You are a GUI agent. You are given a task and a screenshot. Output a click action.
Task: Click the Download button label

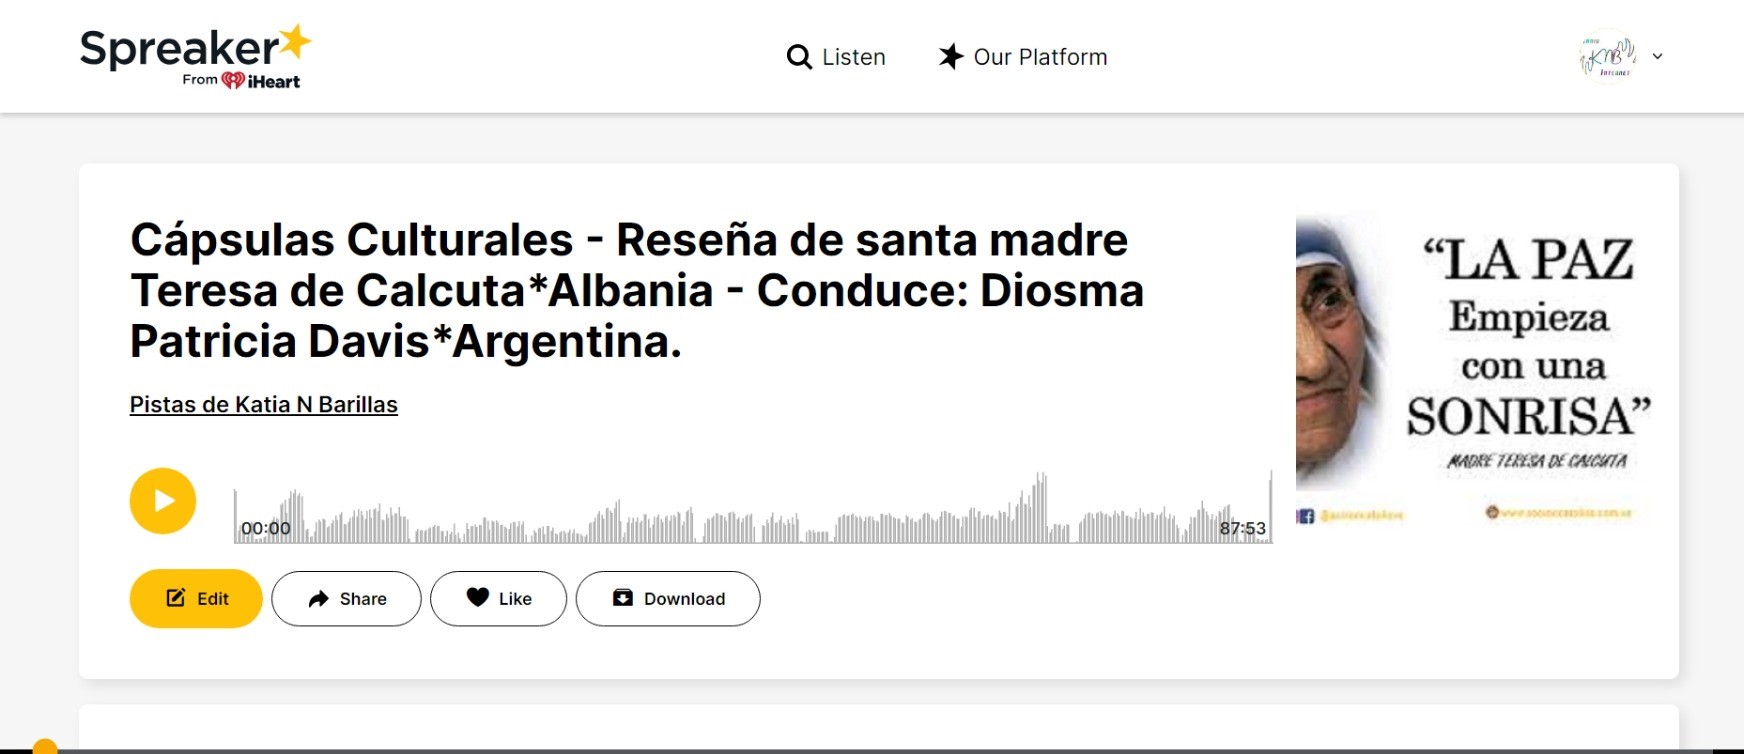(x=684, y=599)
